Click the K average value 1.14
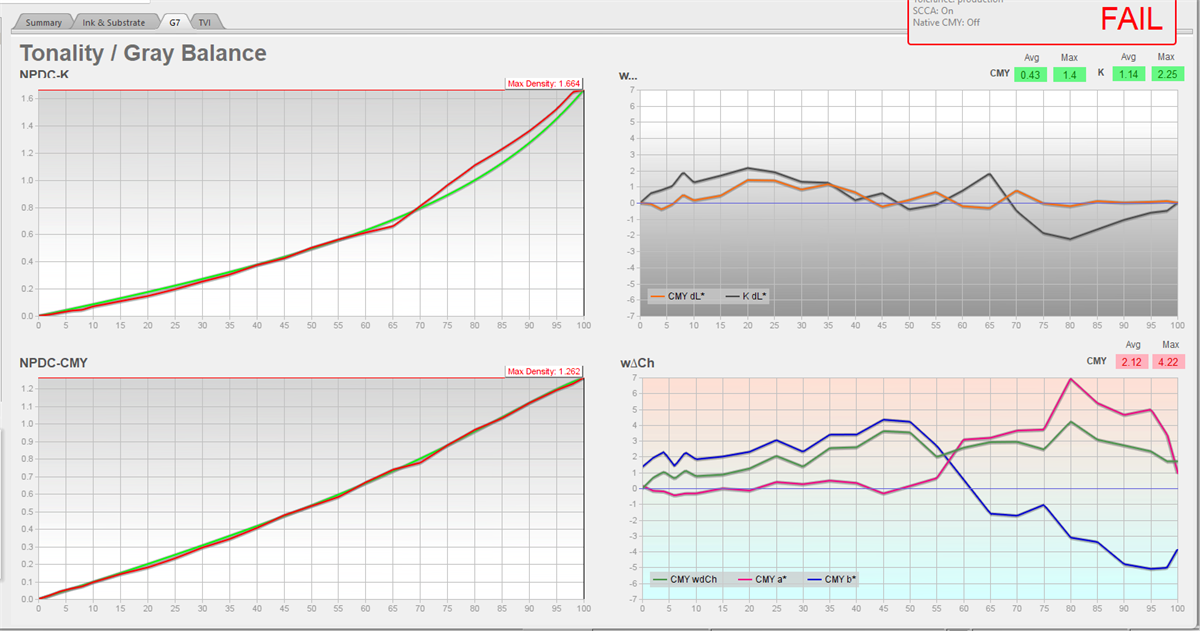The image size is (1200, 631). tap(1127, 75)
